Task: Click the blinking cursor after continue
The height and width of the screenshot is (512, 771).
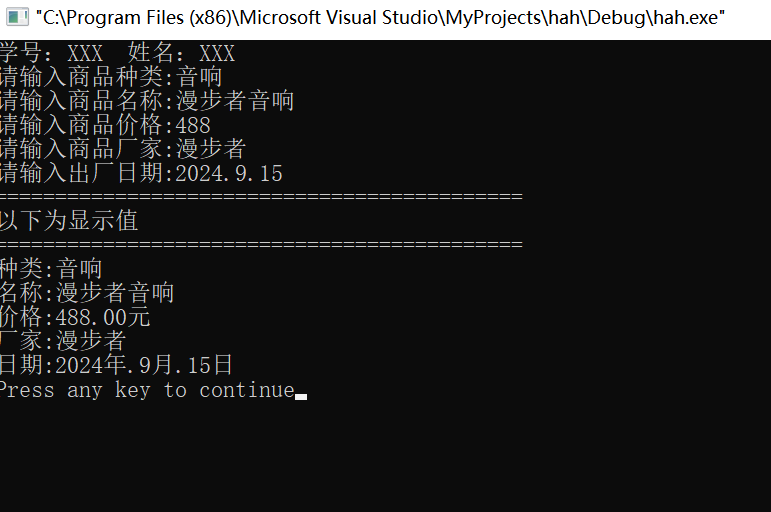Action: point(301,397)
